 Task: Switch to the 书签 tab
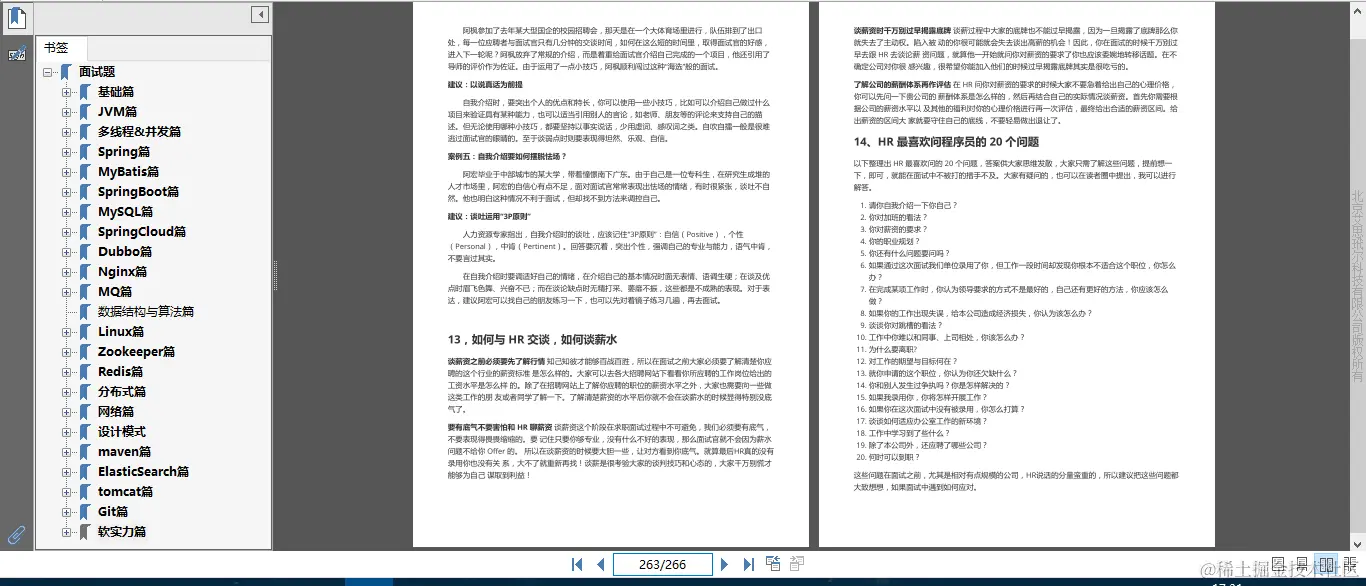tap(61, 48)
